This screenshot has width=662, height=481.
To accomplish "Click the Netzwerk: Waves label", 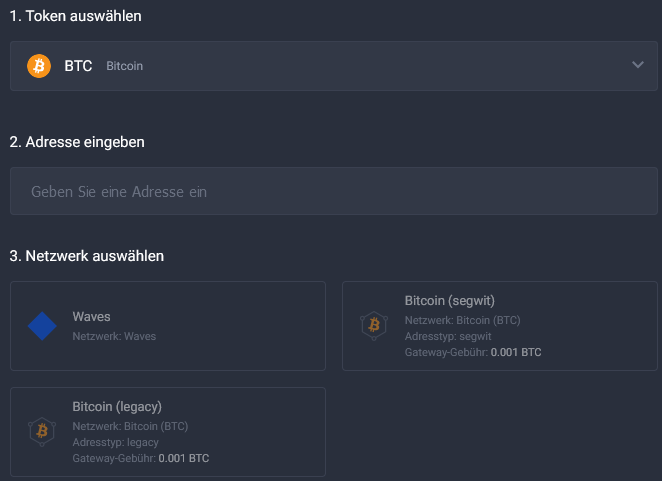I will [114, 336].
